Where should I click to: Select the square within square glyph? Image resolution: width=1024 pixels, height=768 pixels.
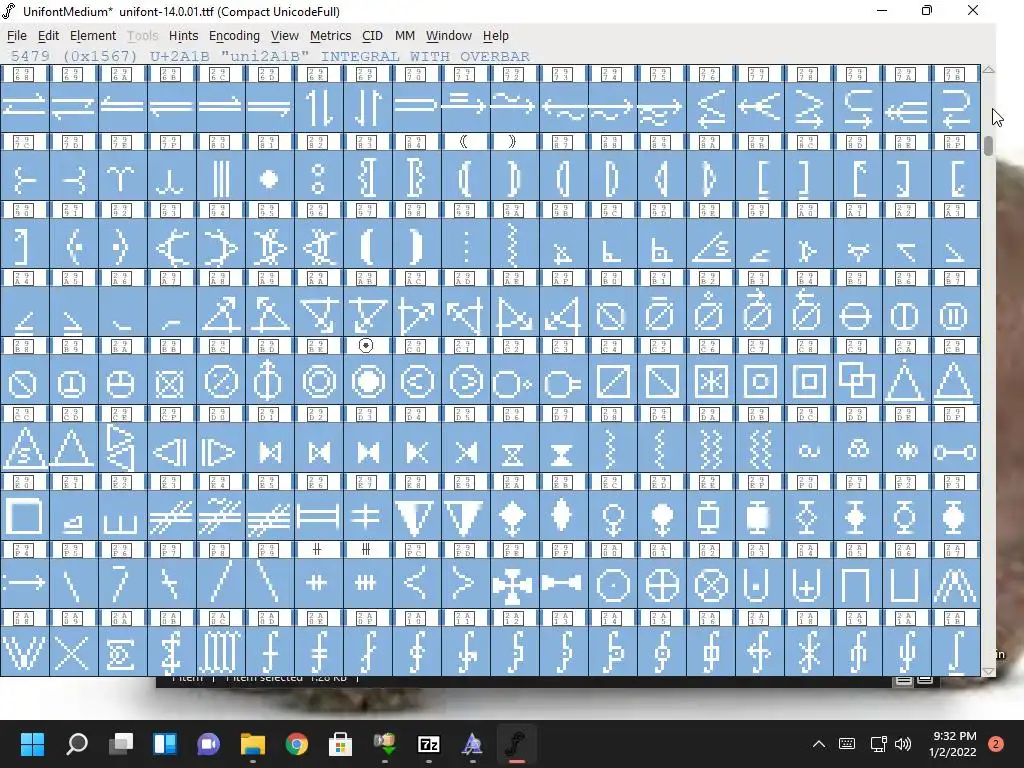(808, 381)
